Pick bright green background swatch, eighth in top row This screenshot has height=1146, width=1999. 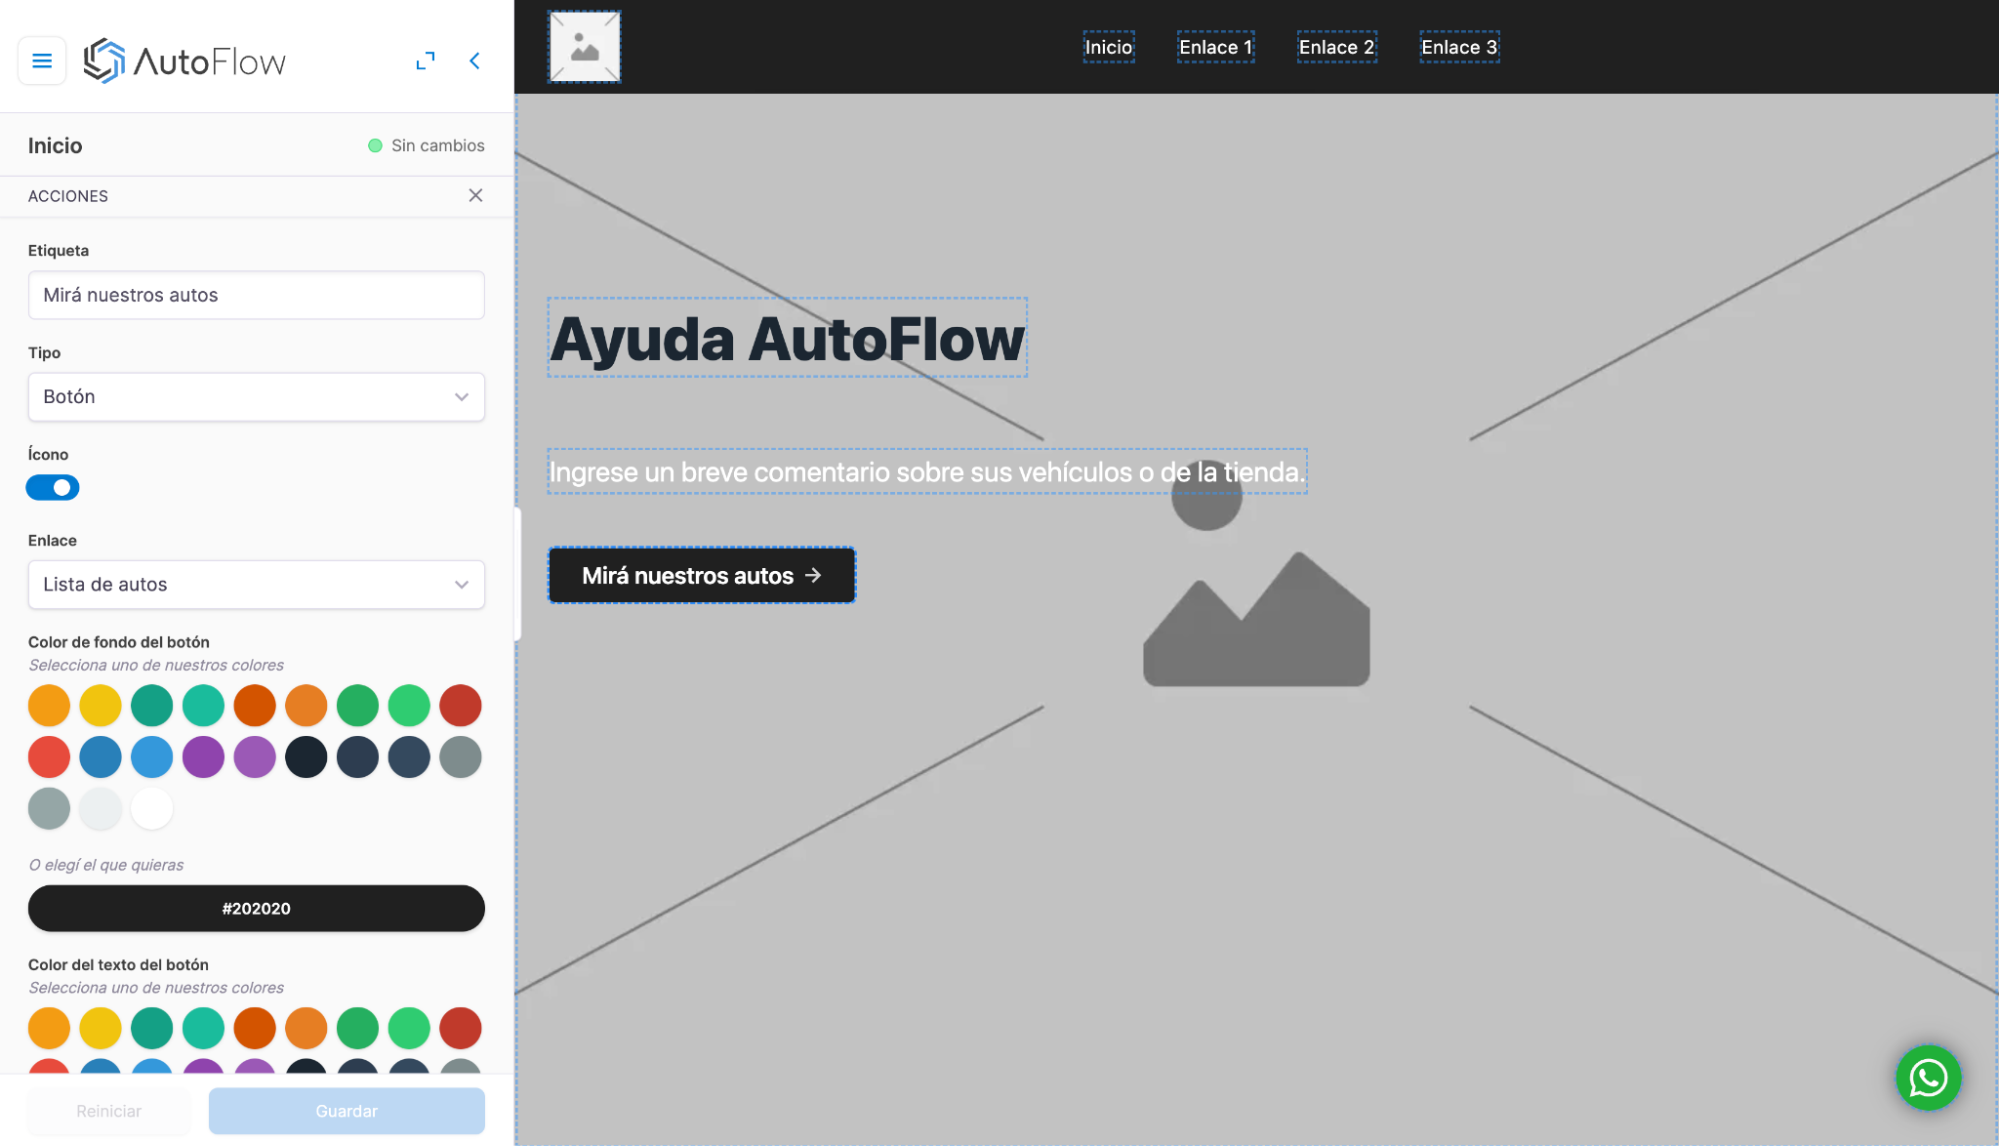[409, 705]
